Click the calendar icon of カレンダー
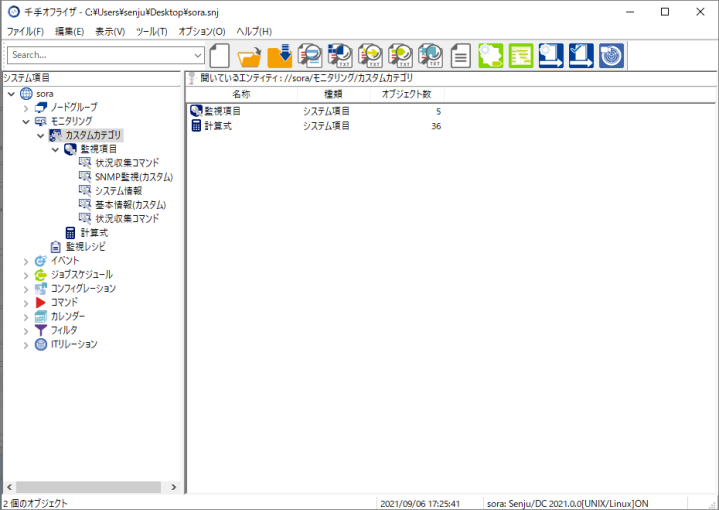 [41, 316]
